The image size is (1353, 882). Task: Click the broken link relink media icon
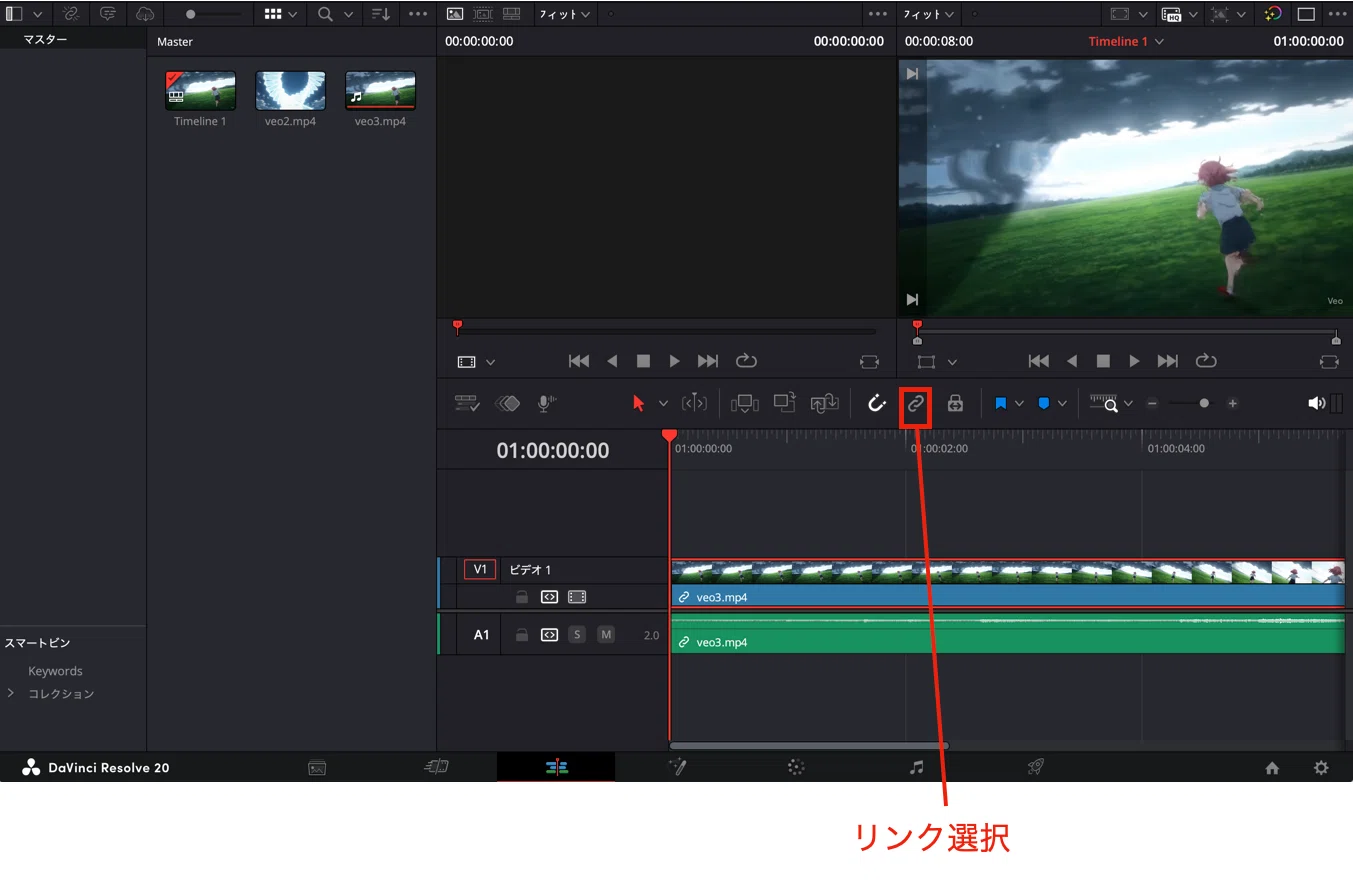70,14
